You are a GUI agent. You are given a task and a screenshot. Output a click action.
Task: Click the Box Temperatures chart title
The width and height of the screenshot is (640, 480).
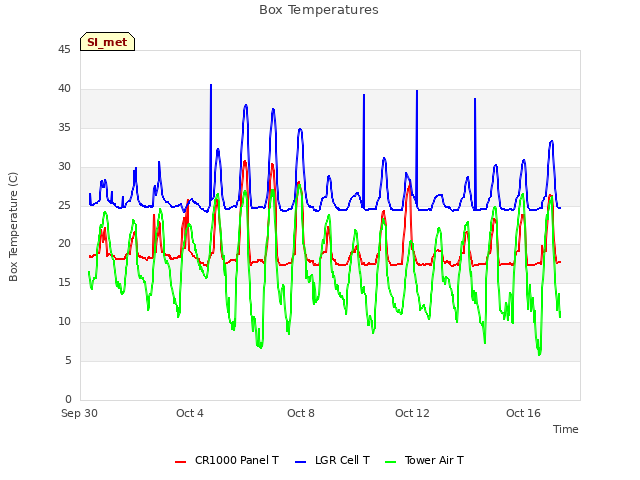[x=319, y=10]
